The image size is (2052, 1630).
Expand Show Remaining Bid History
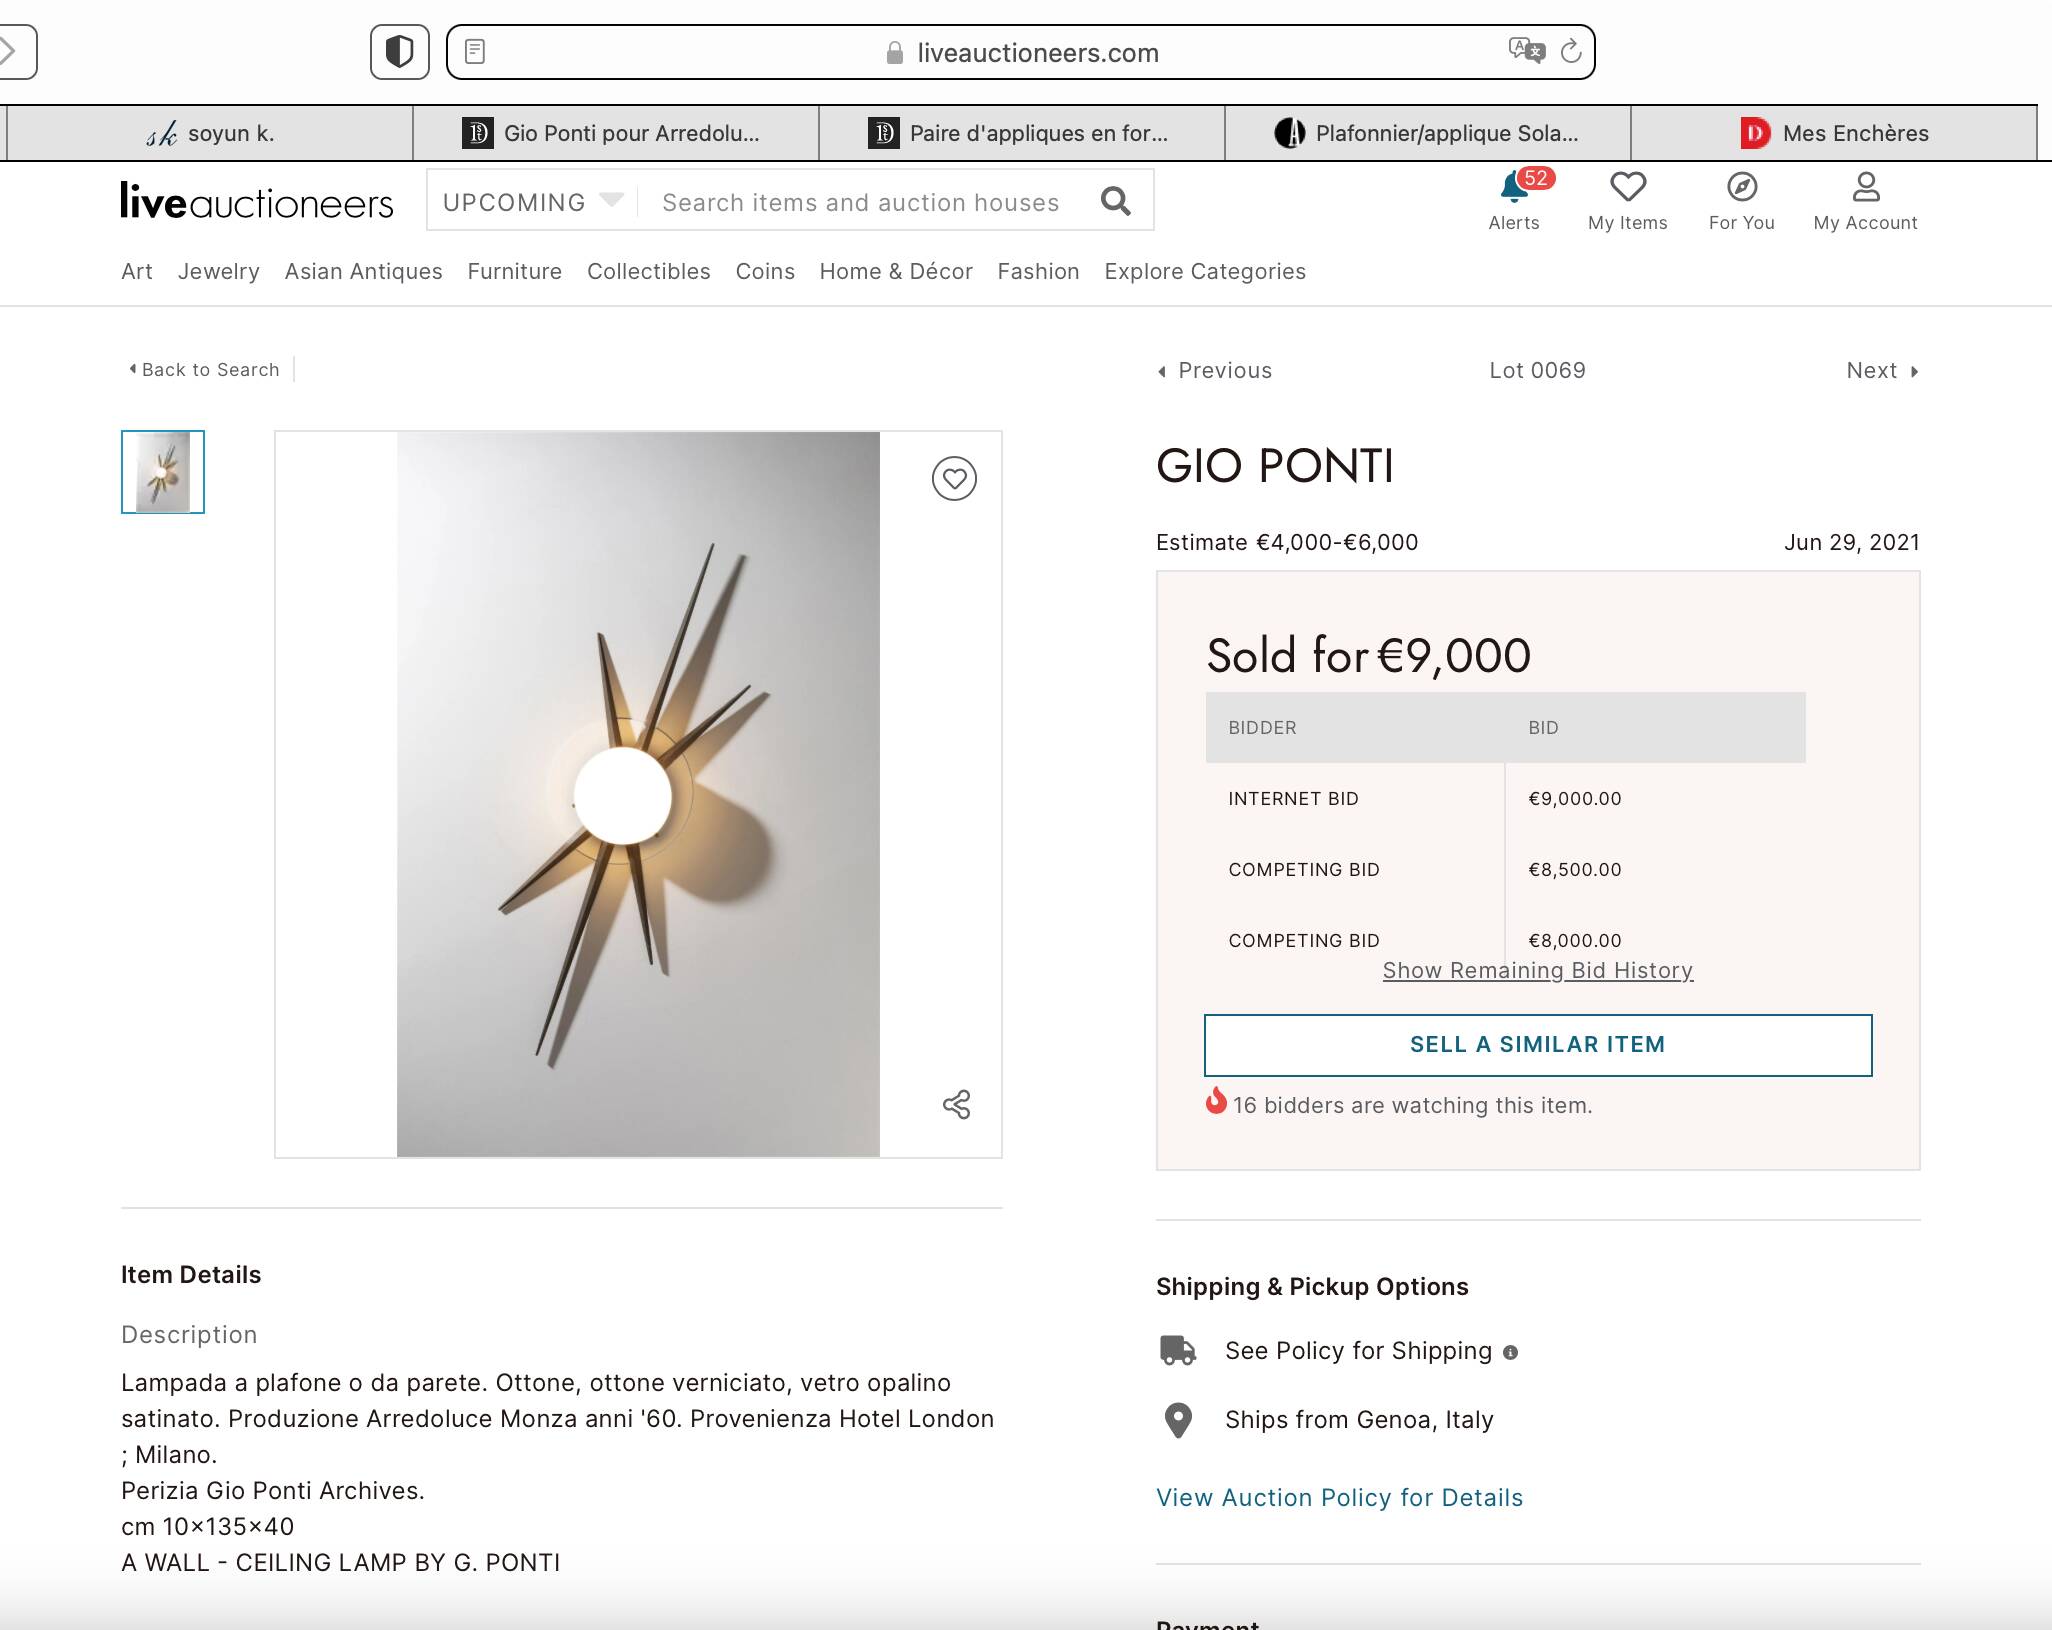(1537, 970)
